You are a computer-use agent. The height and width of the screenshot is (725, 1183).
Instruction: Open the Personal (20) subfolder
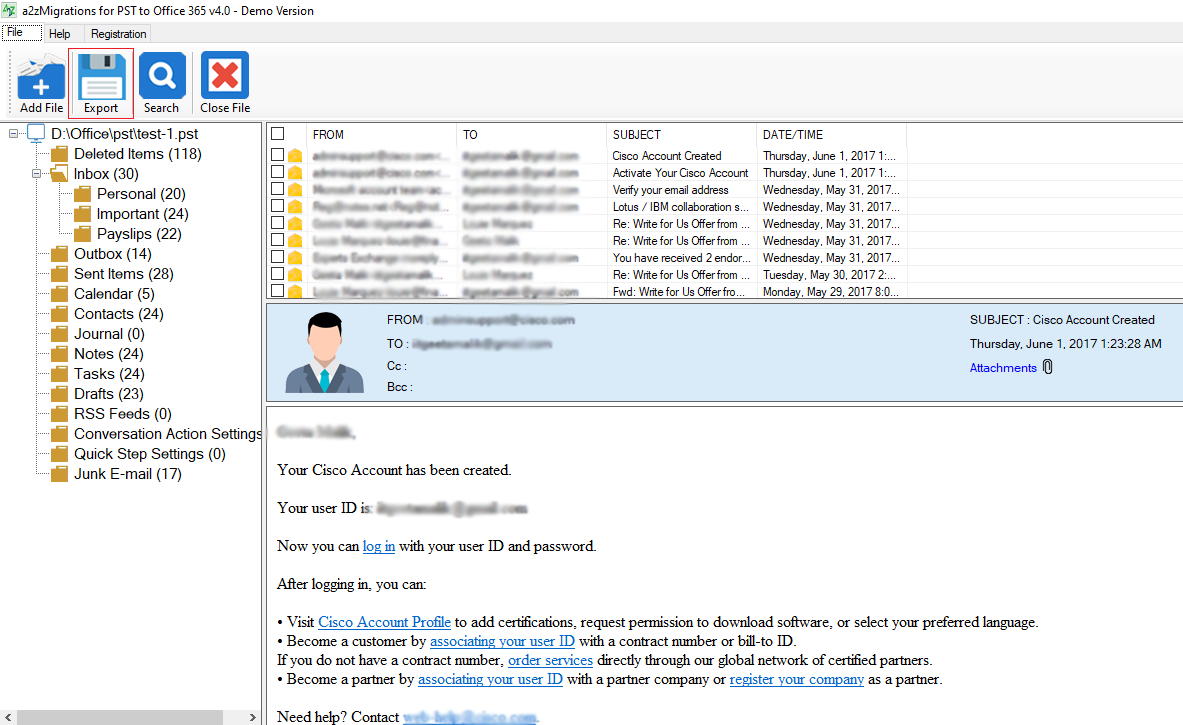[x=141, y=194]
